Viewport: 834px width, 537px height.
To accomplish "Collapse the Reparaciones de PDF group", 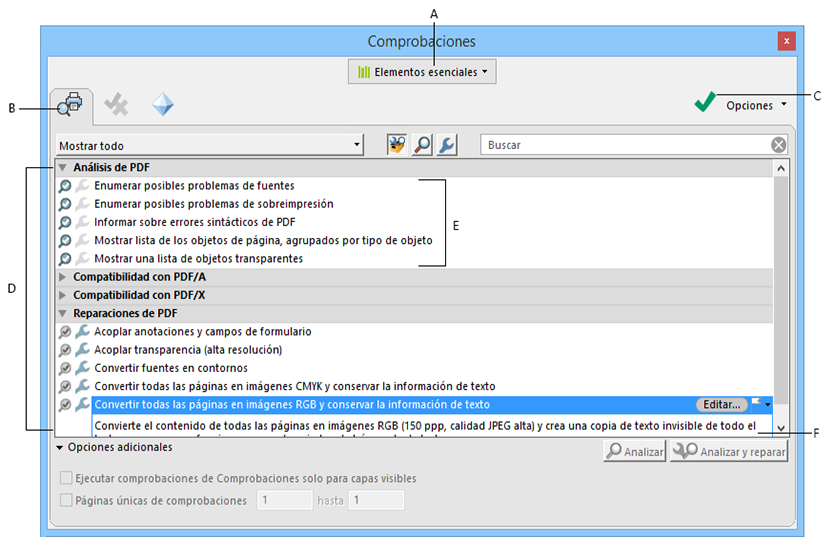I will point(63,313).
